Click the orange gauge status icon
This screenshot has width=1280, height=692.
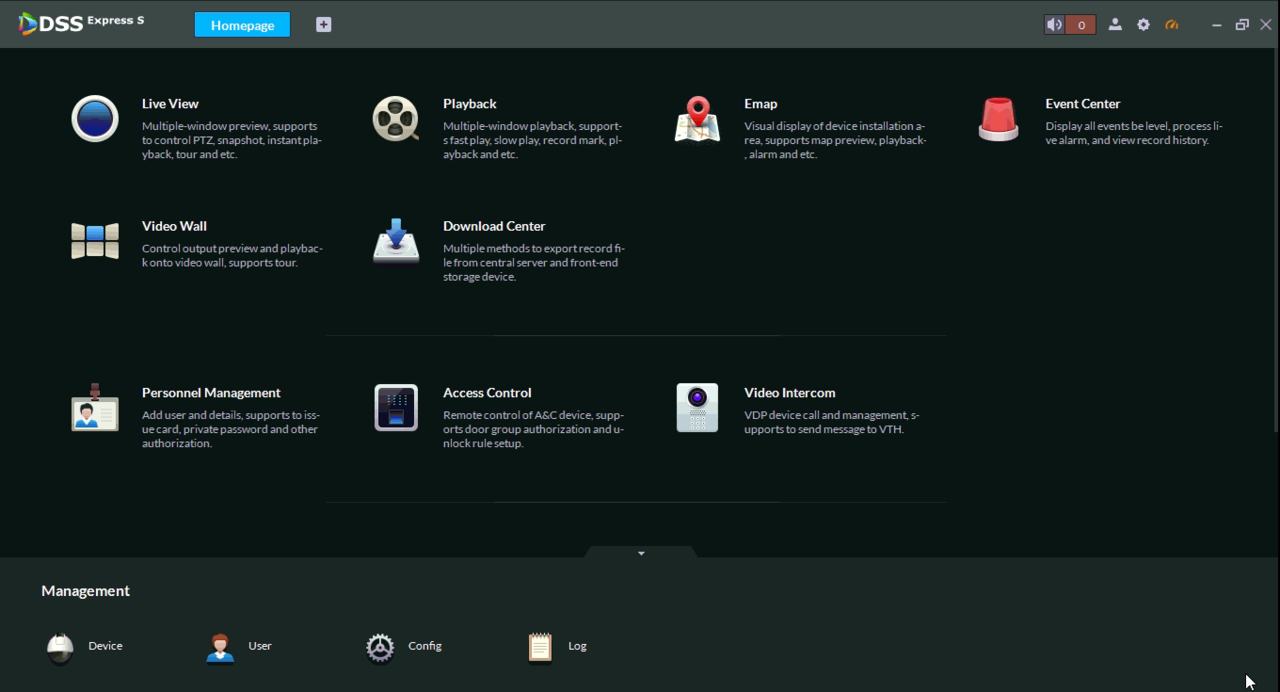[x=1172, y=25]
